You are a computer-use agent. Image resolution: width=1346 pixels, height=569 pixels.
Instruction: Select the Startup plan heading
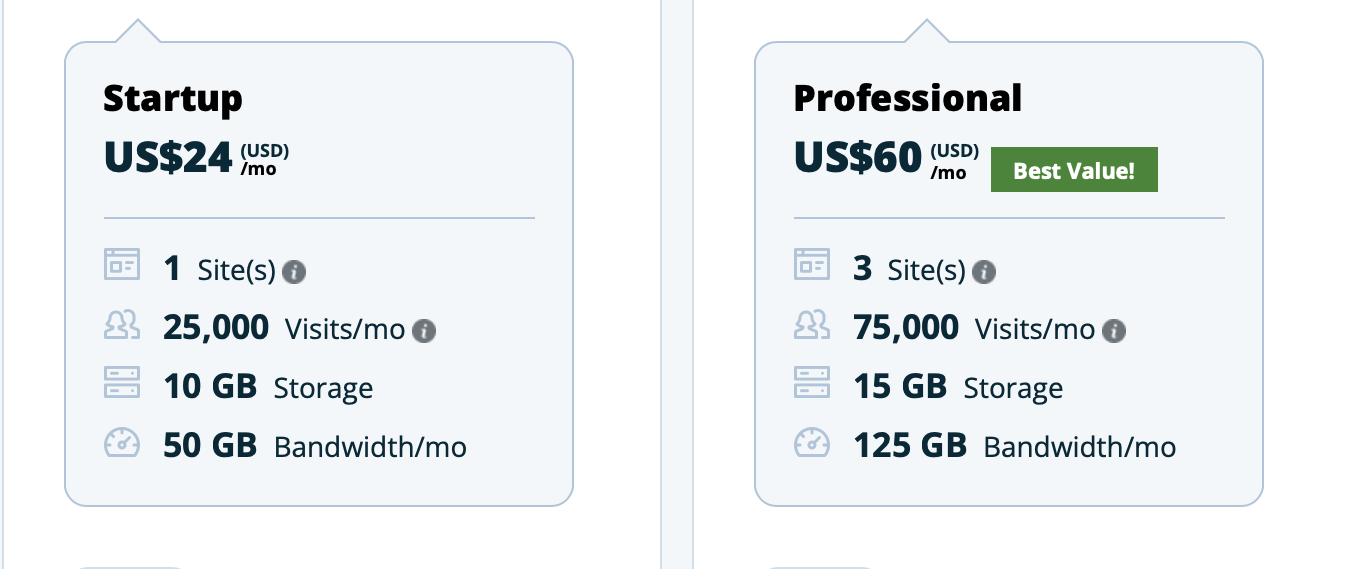point(172,98)
